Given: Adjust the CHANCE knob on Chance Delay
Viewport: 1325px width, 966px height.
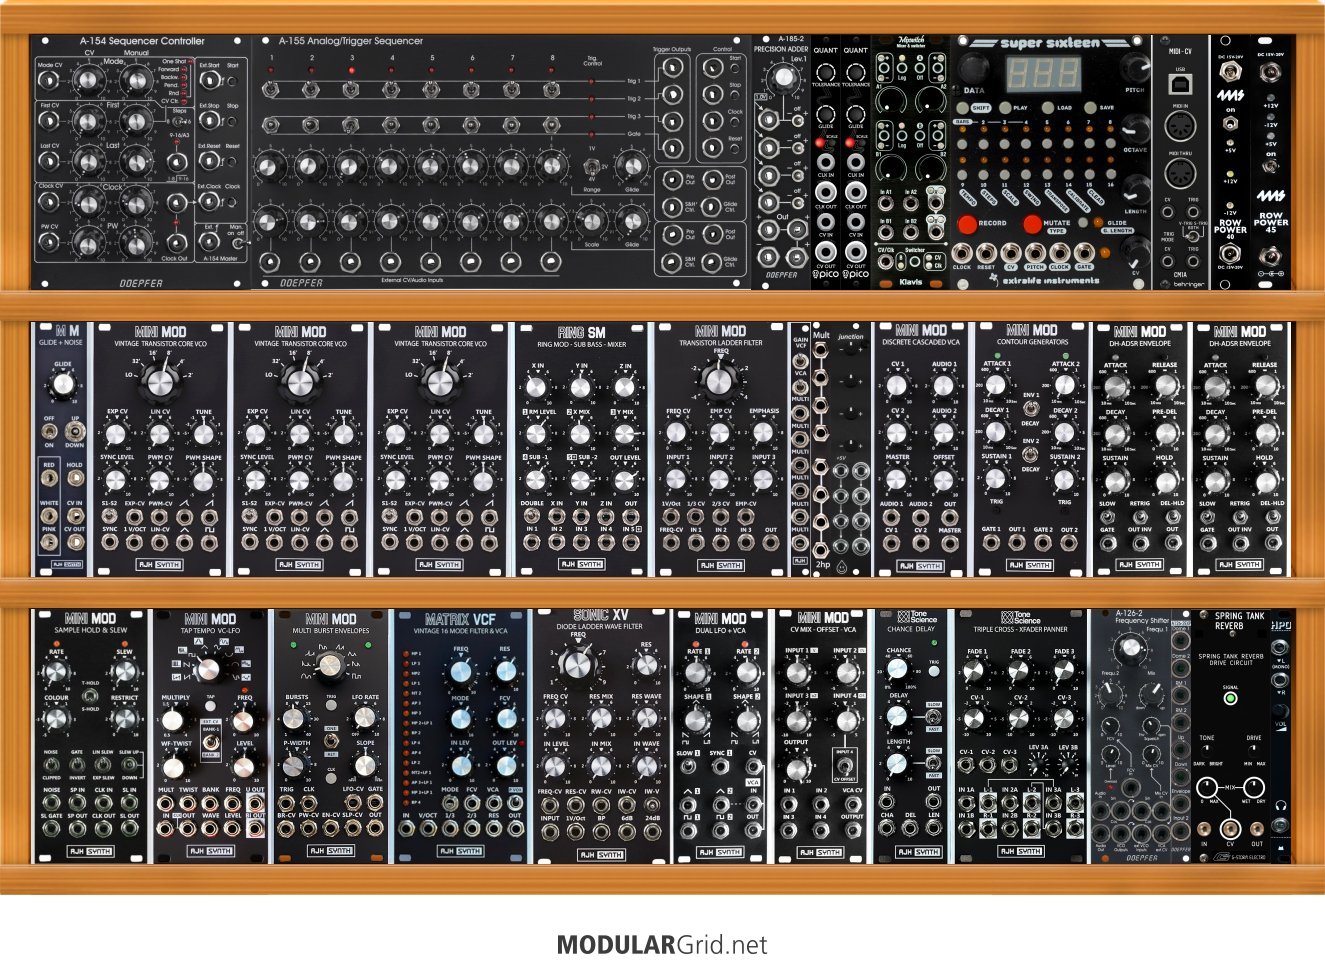Looking at the screenshot, I should [898, 671].
